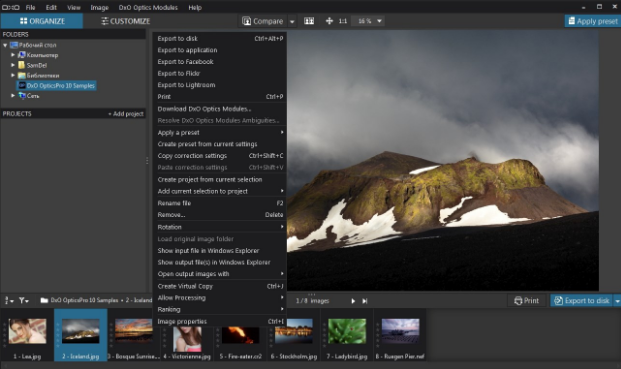The height and width of the screenshot is (369, 621).
Task: Open the Apply a preset submenu
Action: pos(220,133)
